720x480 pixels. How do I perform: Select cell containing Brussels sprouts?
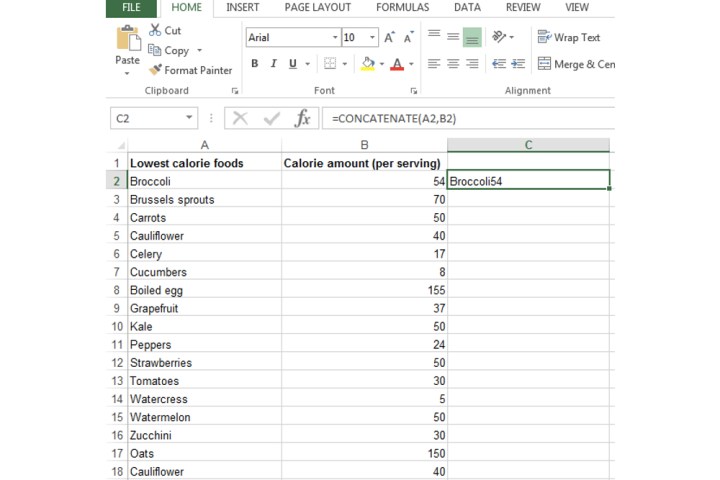click(203, 199)
